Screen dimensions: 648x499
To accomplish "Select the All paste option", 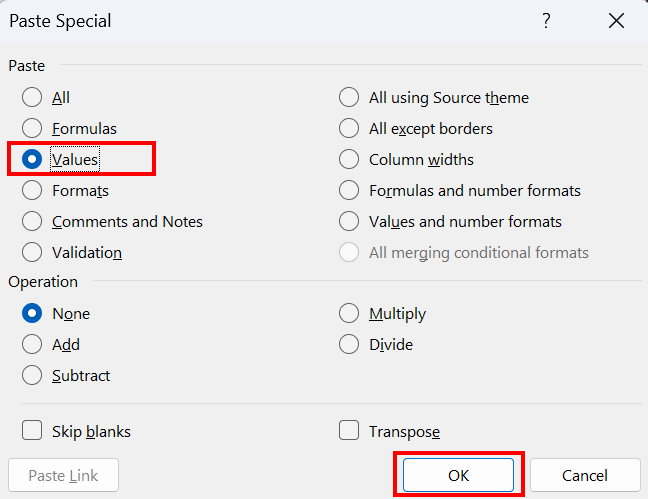I will click(x=33, y=98).
